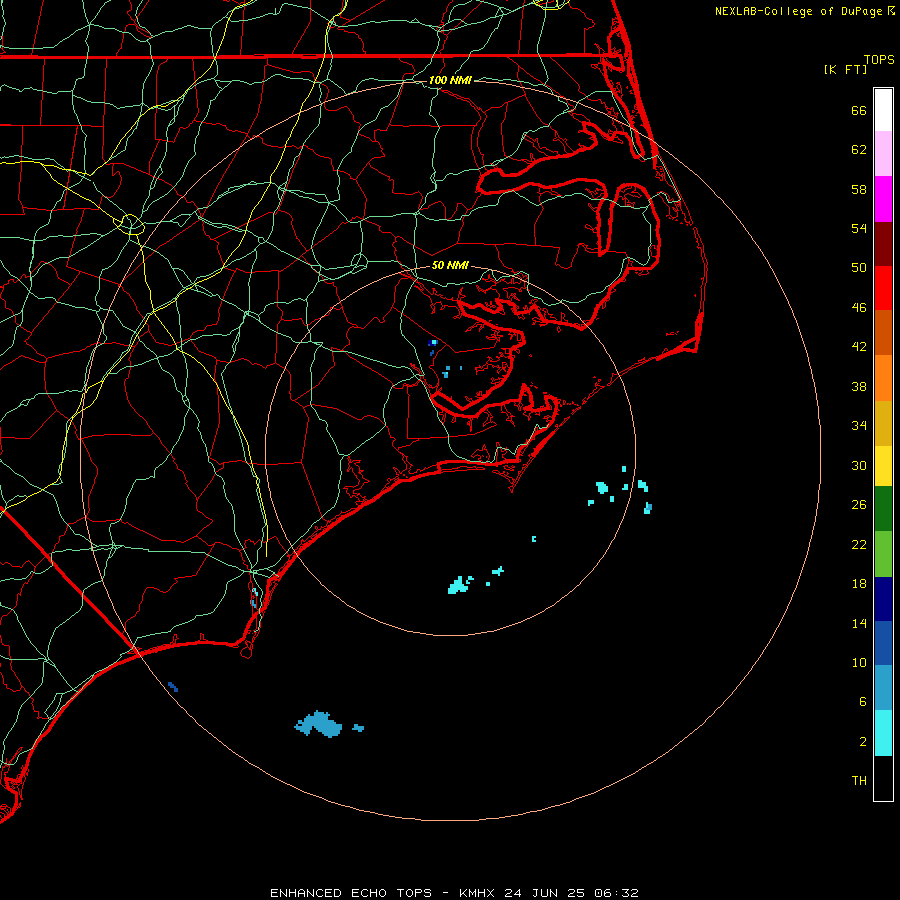Click the legend value 62
Screen dimensions: 900x900
[x=859, y=150]
